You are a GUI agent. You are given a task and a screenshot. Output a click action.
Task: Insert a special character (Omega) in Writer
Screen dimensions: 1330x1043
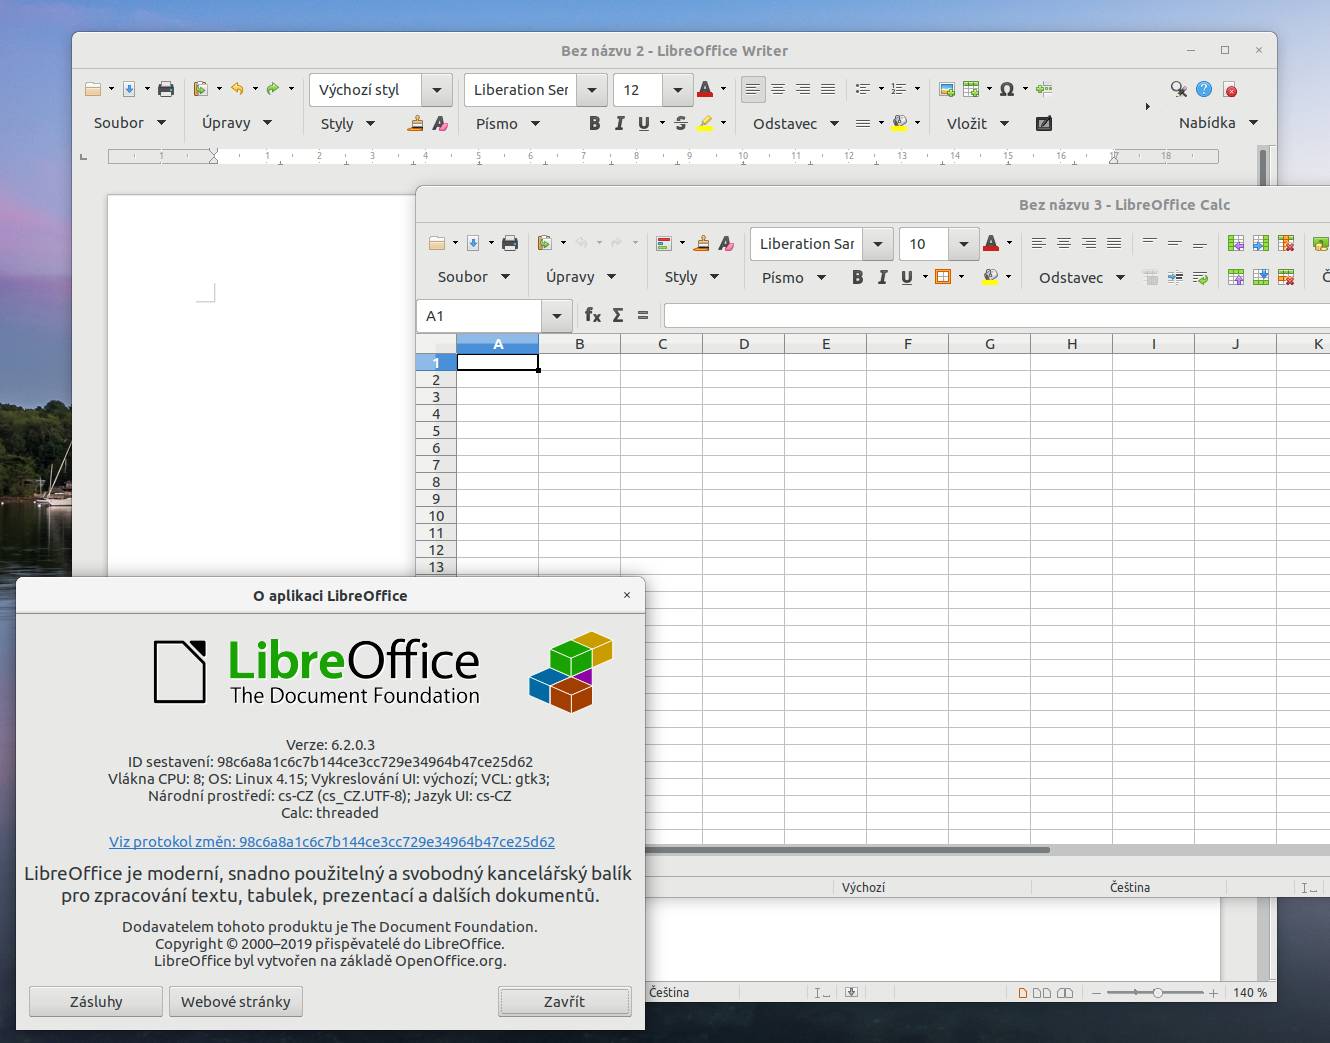click(x=1007, y=89)
